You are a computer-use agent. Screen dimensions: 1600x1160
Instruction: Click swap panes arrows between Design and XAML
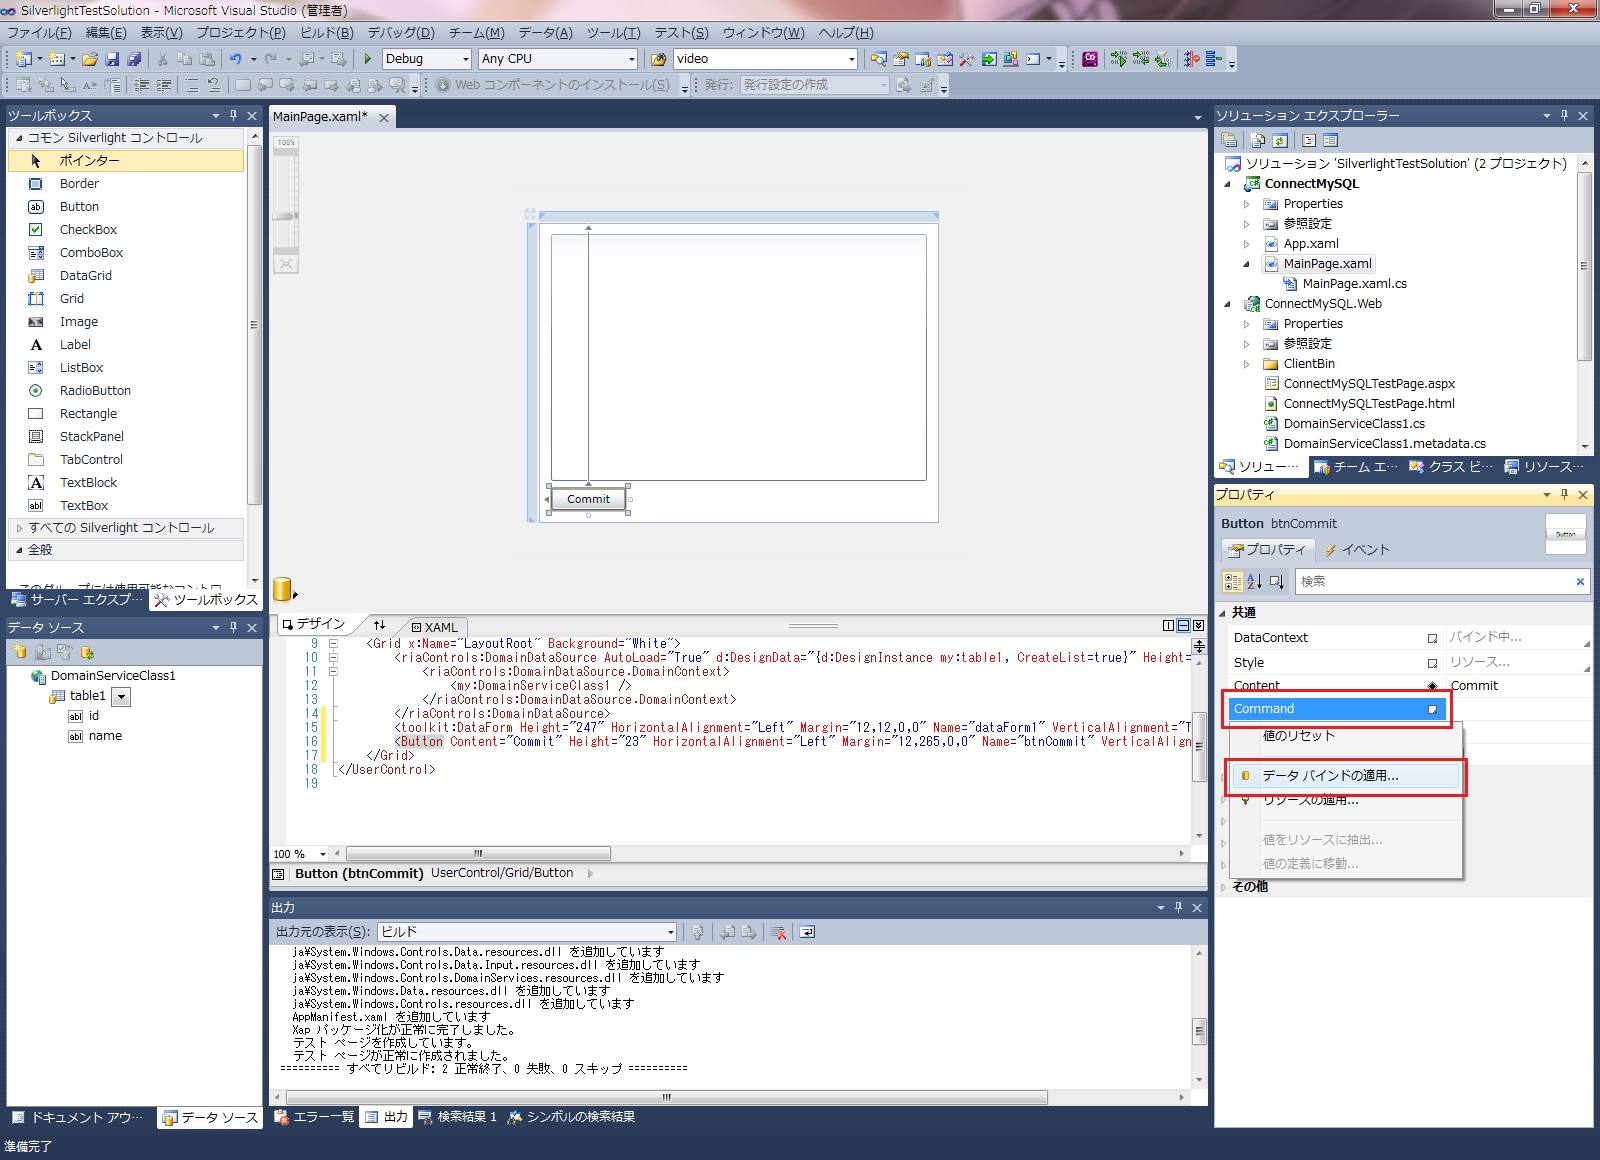pos(379,625)
